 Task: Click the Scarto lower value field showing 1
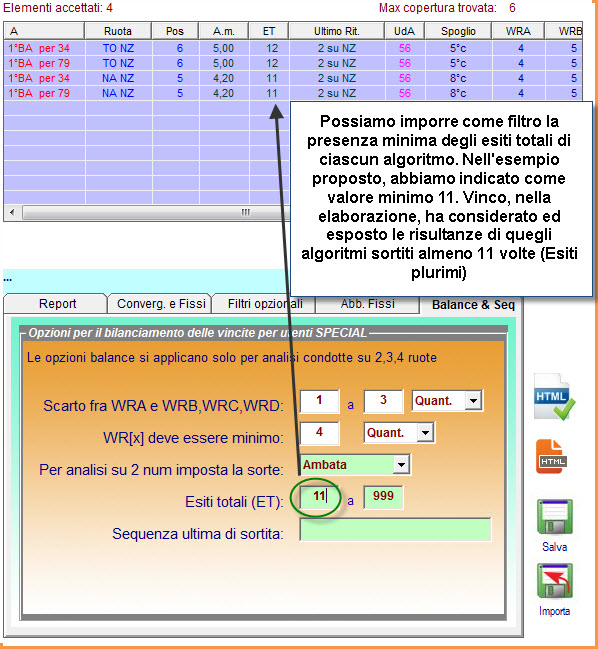point(319,401)
